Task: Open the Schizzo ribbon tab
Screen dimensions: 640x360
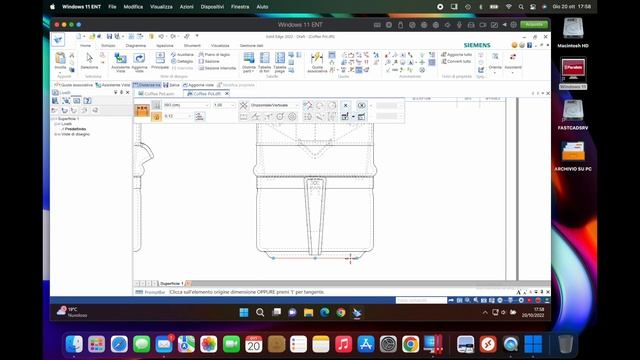Action: [108, 45]
